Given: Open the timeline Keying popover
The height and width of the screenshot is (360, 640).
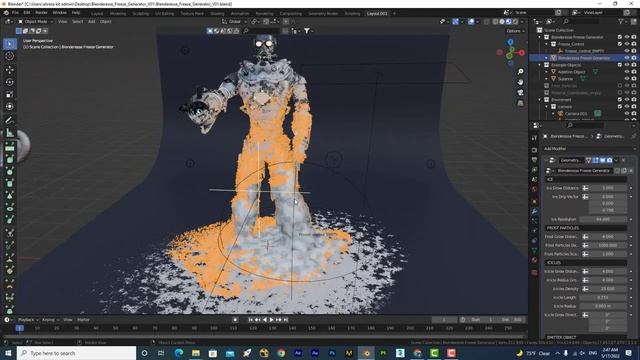Looking at the screenshot, I should coord(50,320).
